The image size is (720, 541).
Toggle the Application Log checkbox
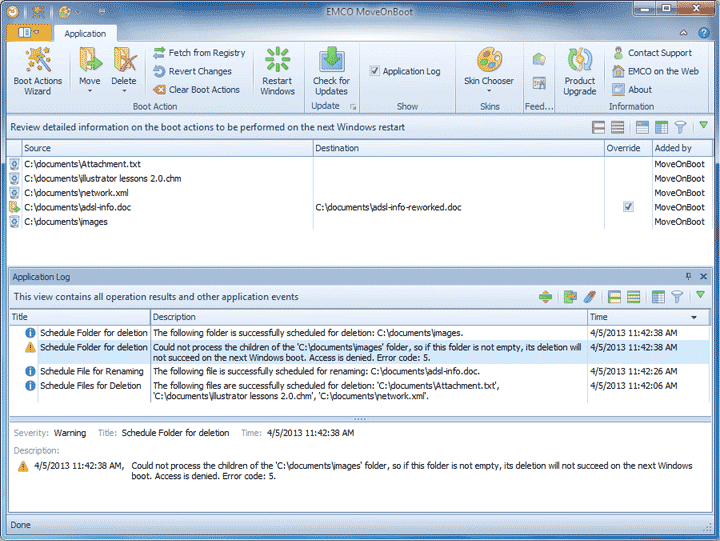tap(375, 71)
